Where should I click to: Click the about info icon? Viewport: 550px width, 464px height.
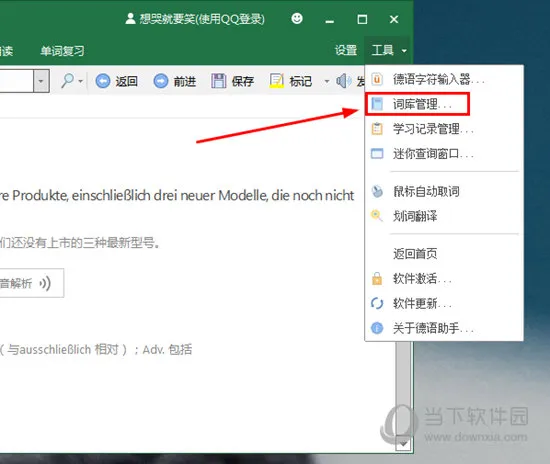pyautogui.click(x=377, y=328)
